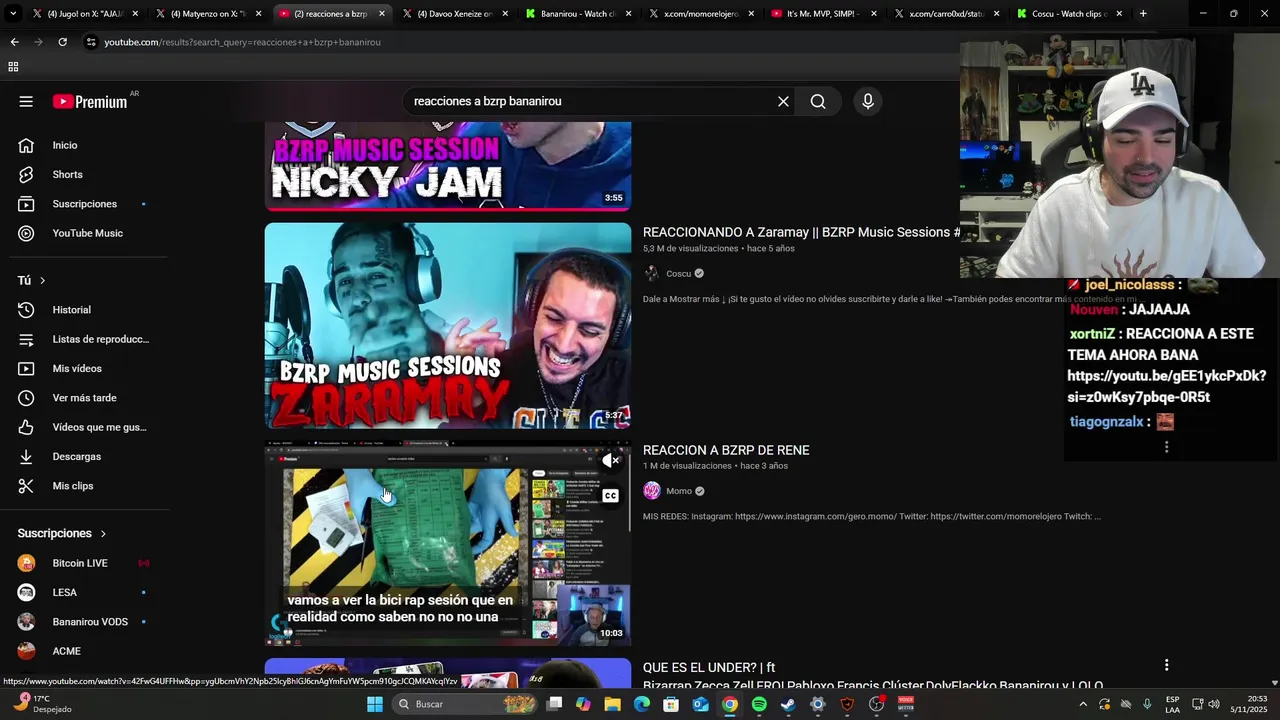The image size is (1280, 720).
Task: Open Spotify from the Windows taskbar
Action: click(759, 704)
